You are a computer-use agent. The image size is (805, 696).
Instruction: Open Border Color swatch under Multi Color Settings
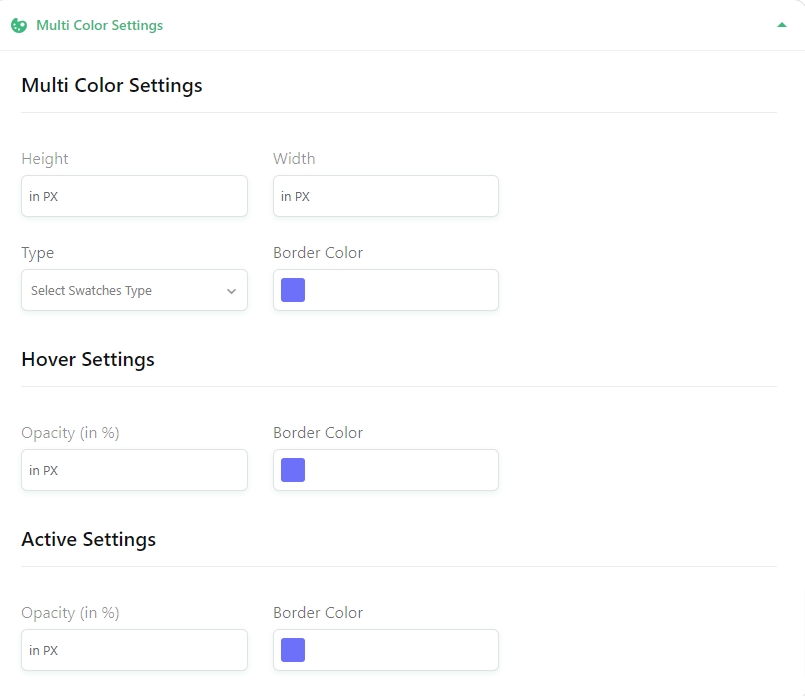click(293, 290)
